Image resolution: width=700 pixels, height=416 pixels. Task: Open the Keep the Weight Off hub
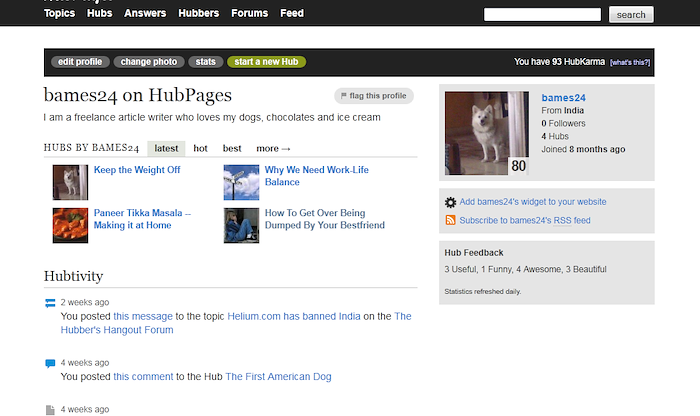(x=137, y=170)
